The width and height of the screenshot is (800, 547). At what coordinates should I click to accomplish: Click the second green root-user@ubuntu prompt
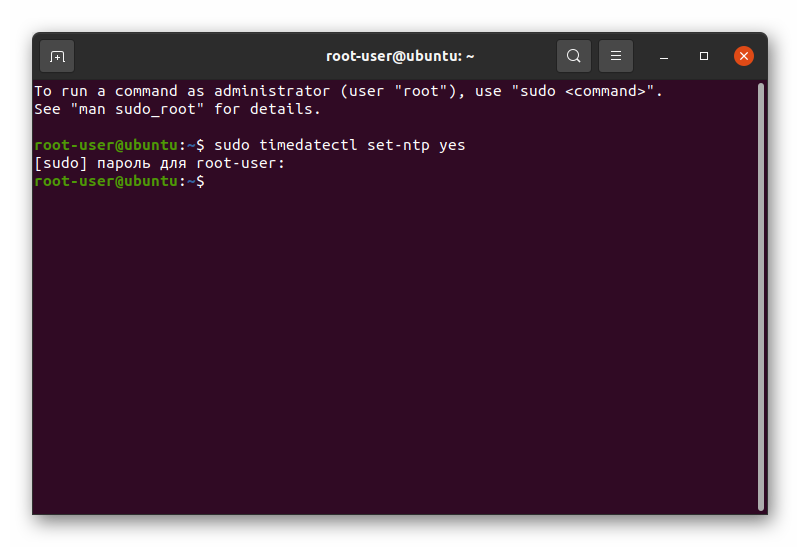point(106,181)
